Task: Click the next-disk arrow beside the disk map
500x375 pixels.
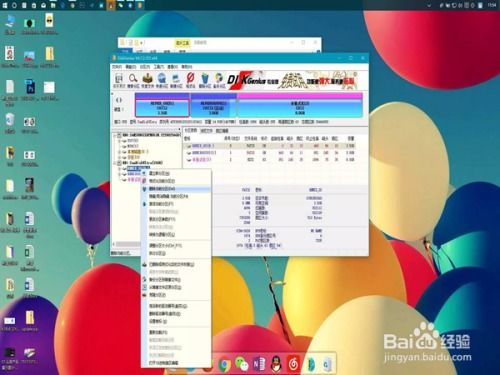Action: point(121,100)
